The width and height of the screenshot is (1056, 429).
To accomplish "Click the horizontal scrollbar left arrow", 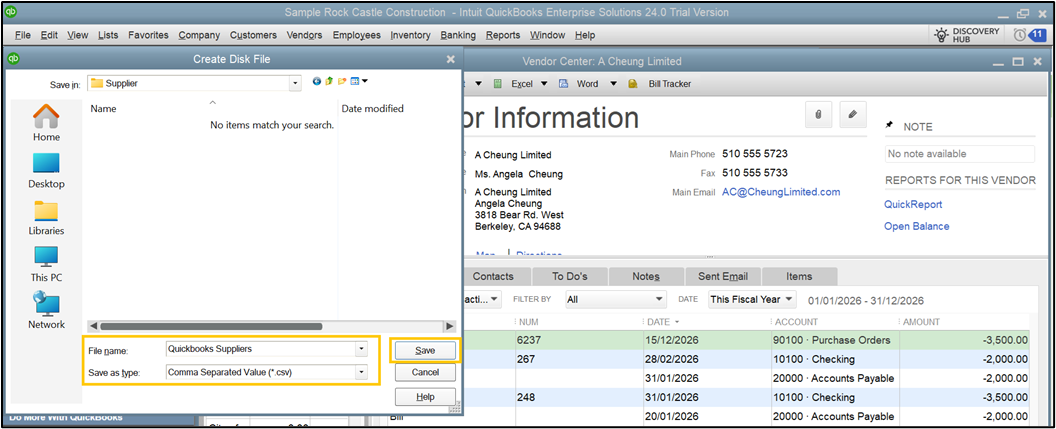I will click(x=94, y=326).
